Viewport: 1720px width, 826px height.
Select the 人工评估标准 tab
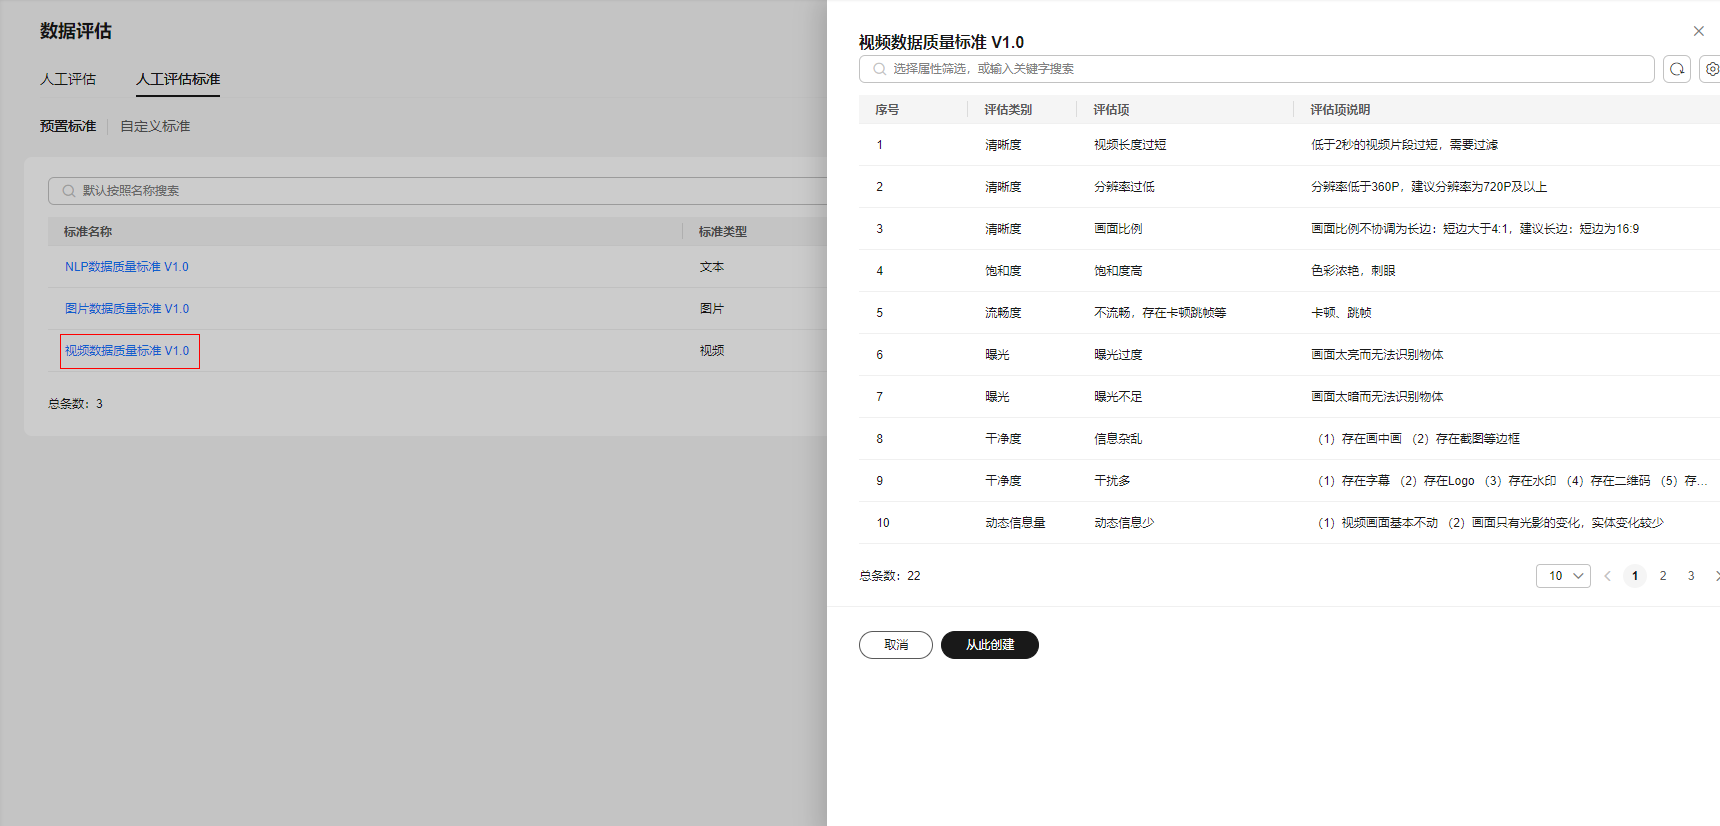(x=178, y=79)
